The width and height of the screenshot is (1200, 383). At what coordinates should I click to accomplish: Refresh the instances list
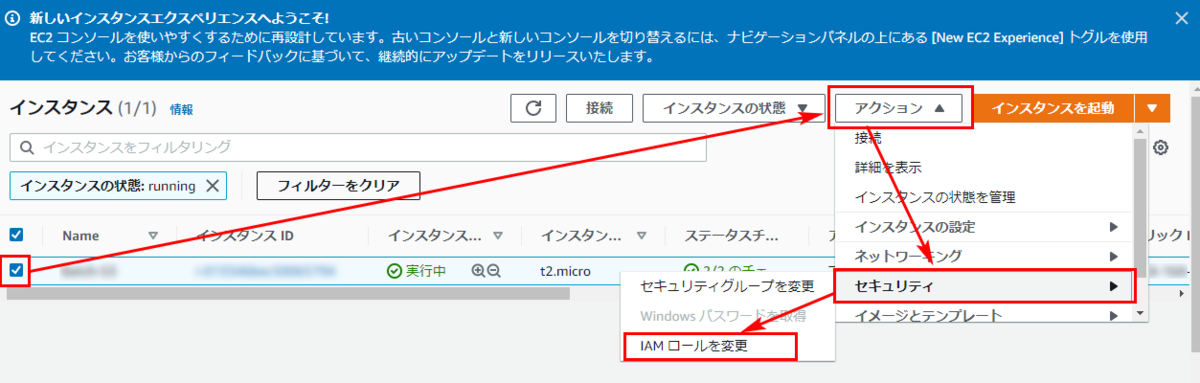[533, 108]
